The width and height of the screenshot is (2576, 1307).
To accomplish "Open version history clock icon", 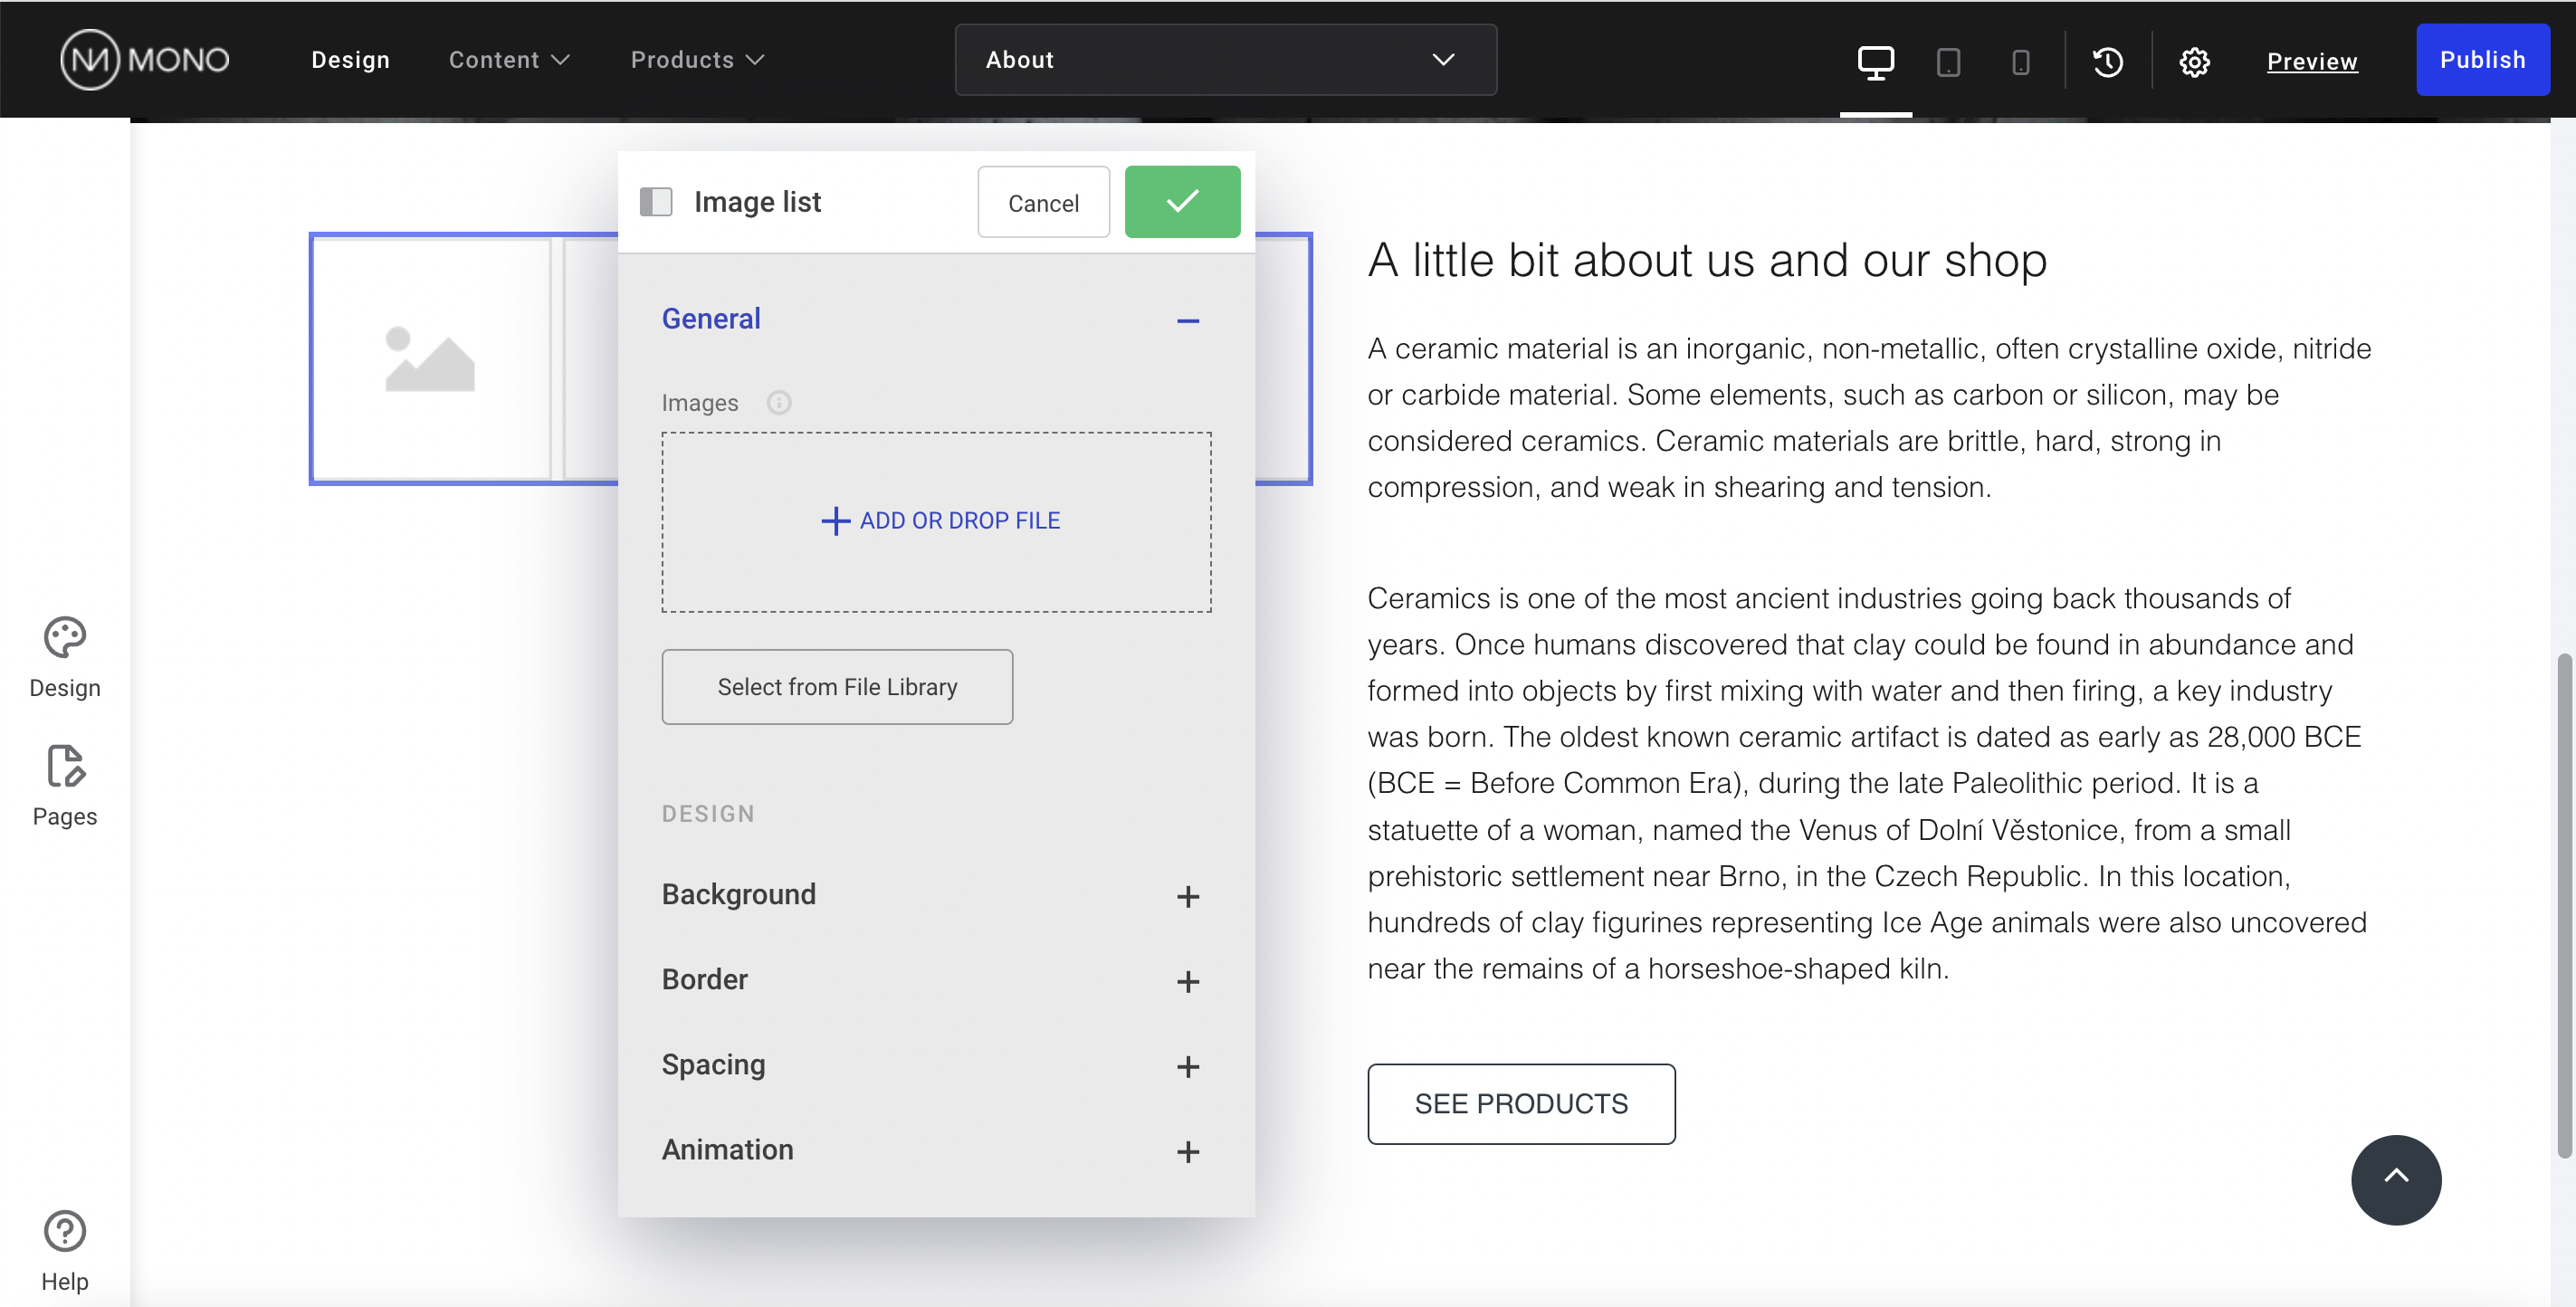I will tap(2107, 62).
